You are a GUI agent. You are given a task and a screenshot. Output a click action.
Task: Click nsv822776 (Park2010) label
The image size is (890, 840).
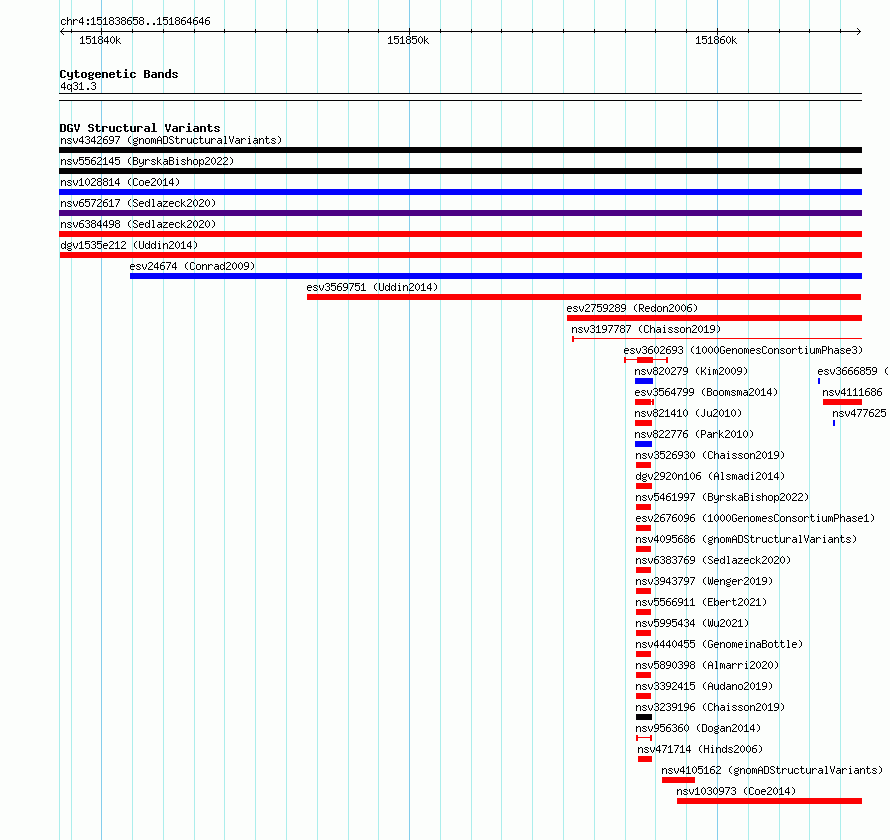694,434
